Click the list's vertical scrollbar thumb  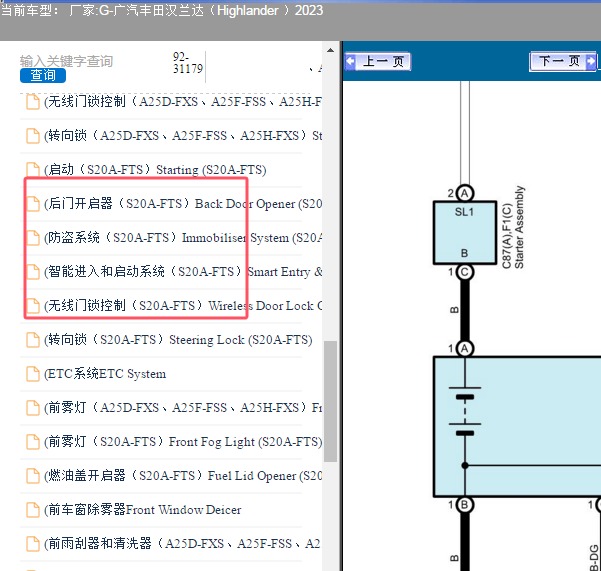[x=330, y=401]
